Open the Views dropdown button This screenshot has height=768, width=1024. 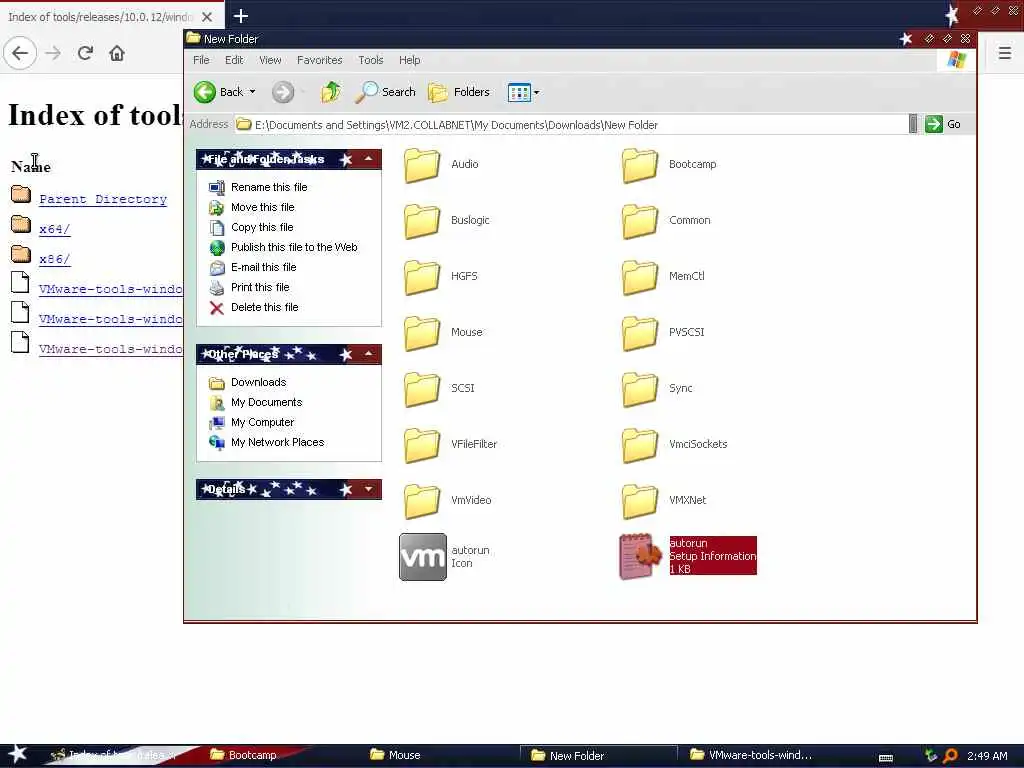(523, 92)
